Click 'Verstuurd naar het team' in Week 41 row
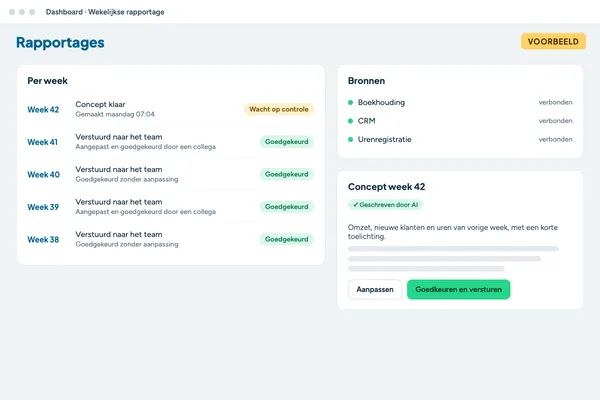Viewport: 600px width, 400px height. [x=119, y=137]
